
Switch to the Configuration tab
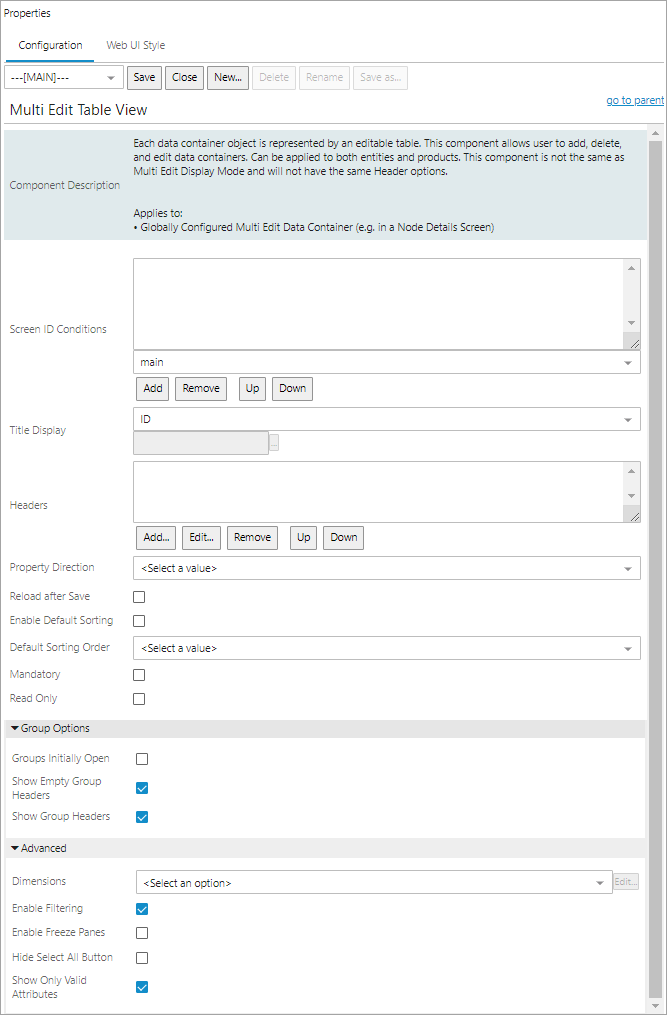tap(51, 45)
